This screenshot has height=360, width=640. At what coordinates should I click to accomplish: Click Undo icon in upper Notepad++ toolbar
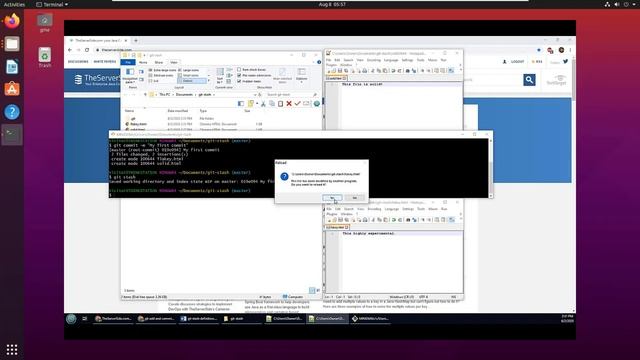(x=393, y=71)
